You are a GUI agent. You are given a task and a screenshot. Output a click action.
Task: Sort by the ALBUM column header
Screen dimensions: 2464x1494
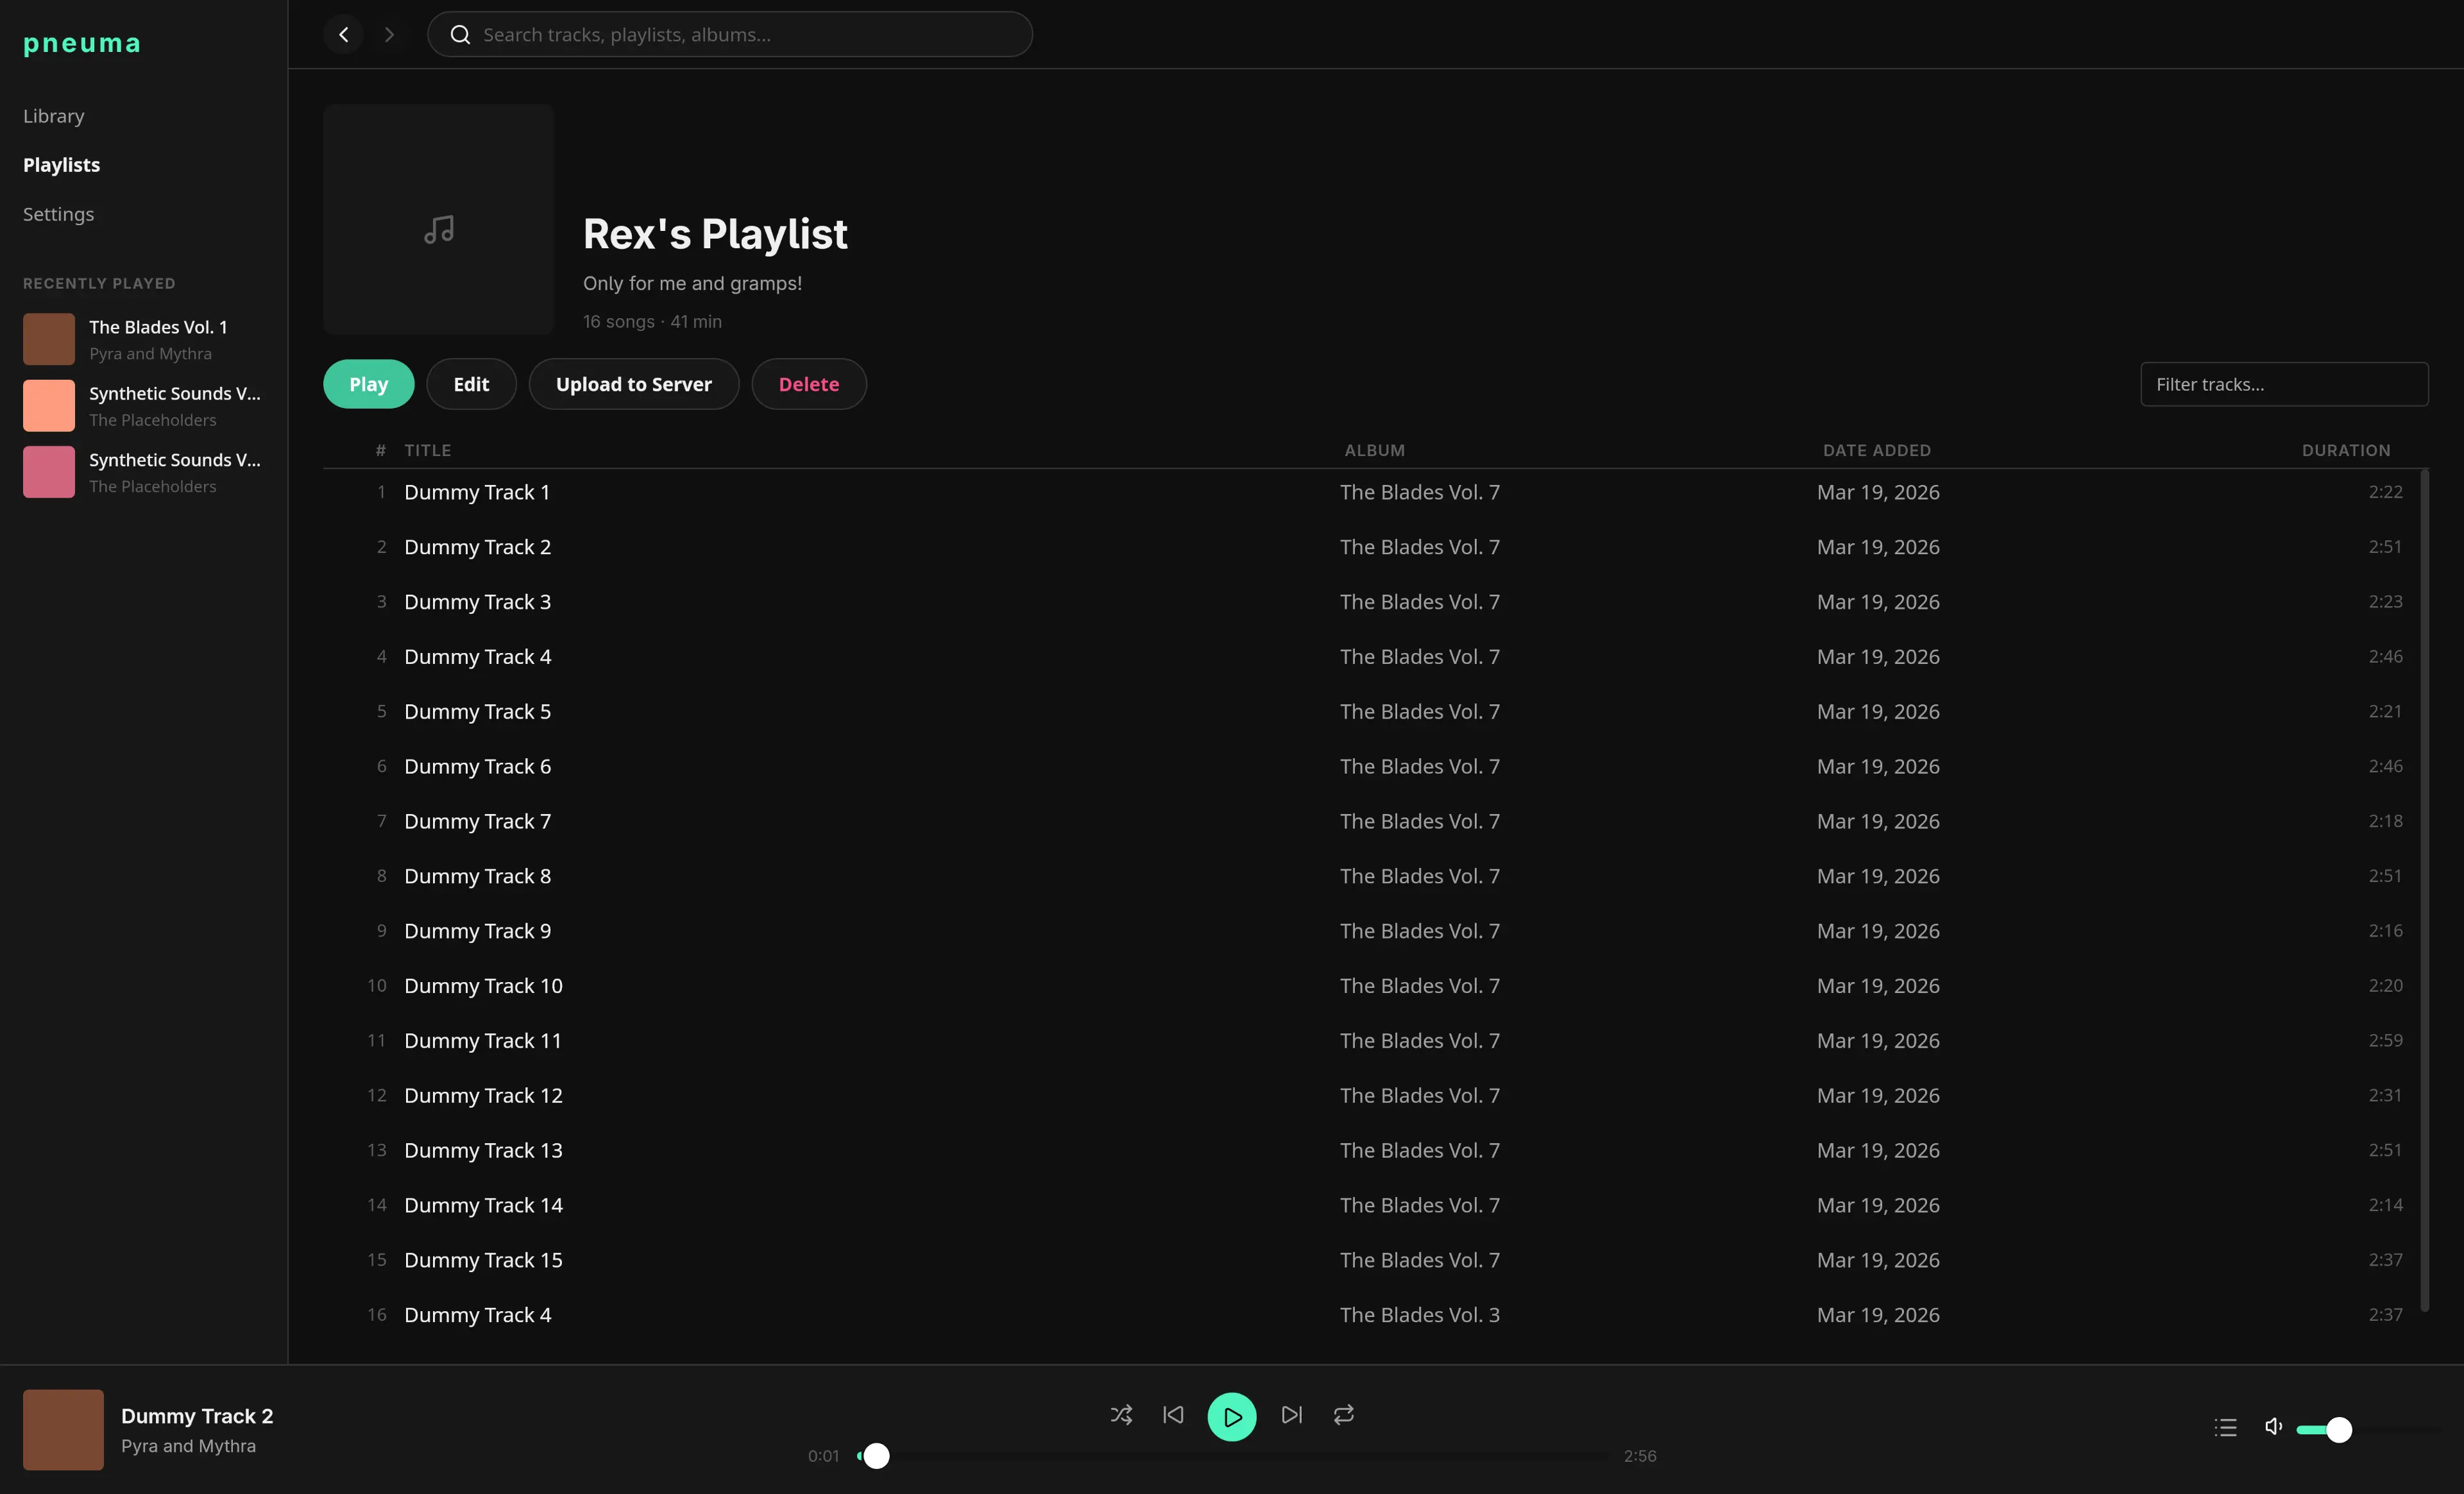click(1375, 450)
